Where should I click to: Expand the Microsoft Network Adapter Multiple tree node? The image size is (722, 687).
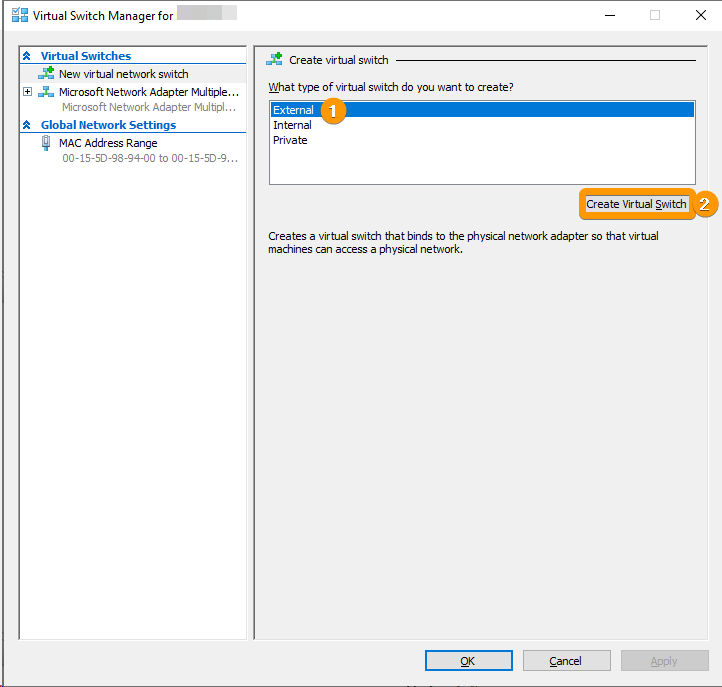(x=28, y=92)
